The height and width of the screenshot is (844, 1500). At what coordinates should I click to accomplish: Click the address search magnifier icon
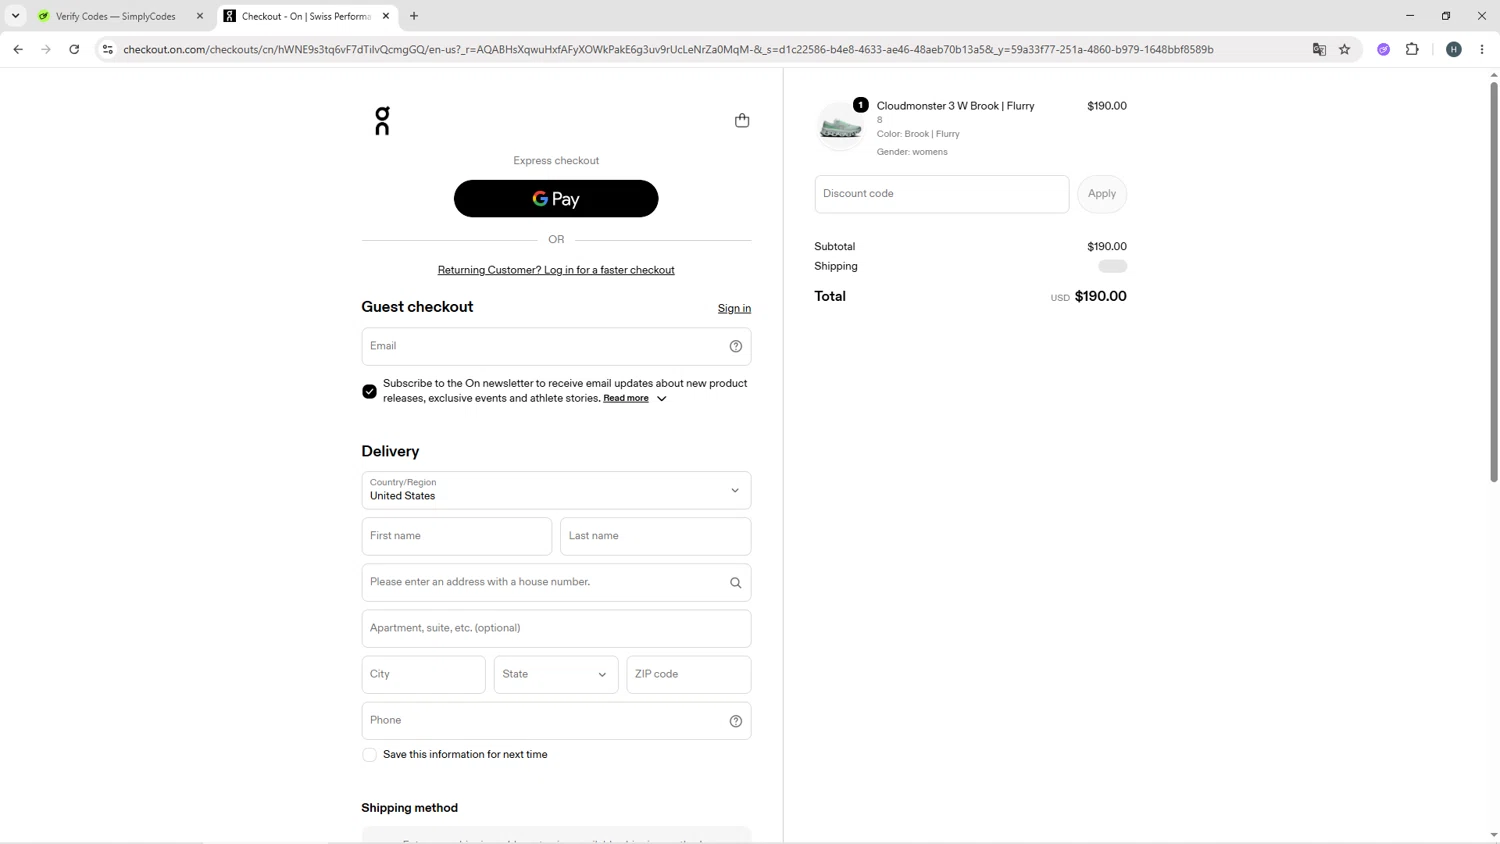[736, 583]
